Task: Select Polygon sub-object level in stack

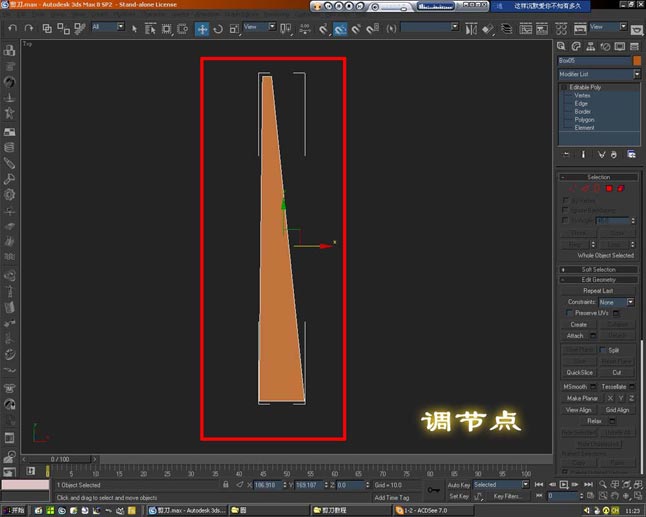Action: tap(584, 119)
